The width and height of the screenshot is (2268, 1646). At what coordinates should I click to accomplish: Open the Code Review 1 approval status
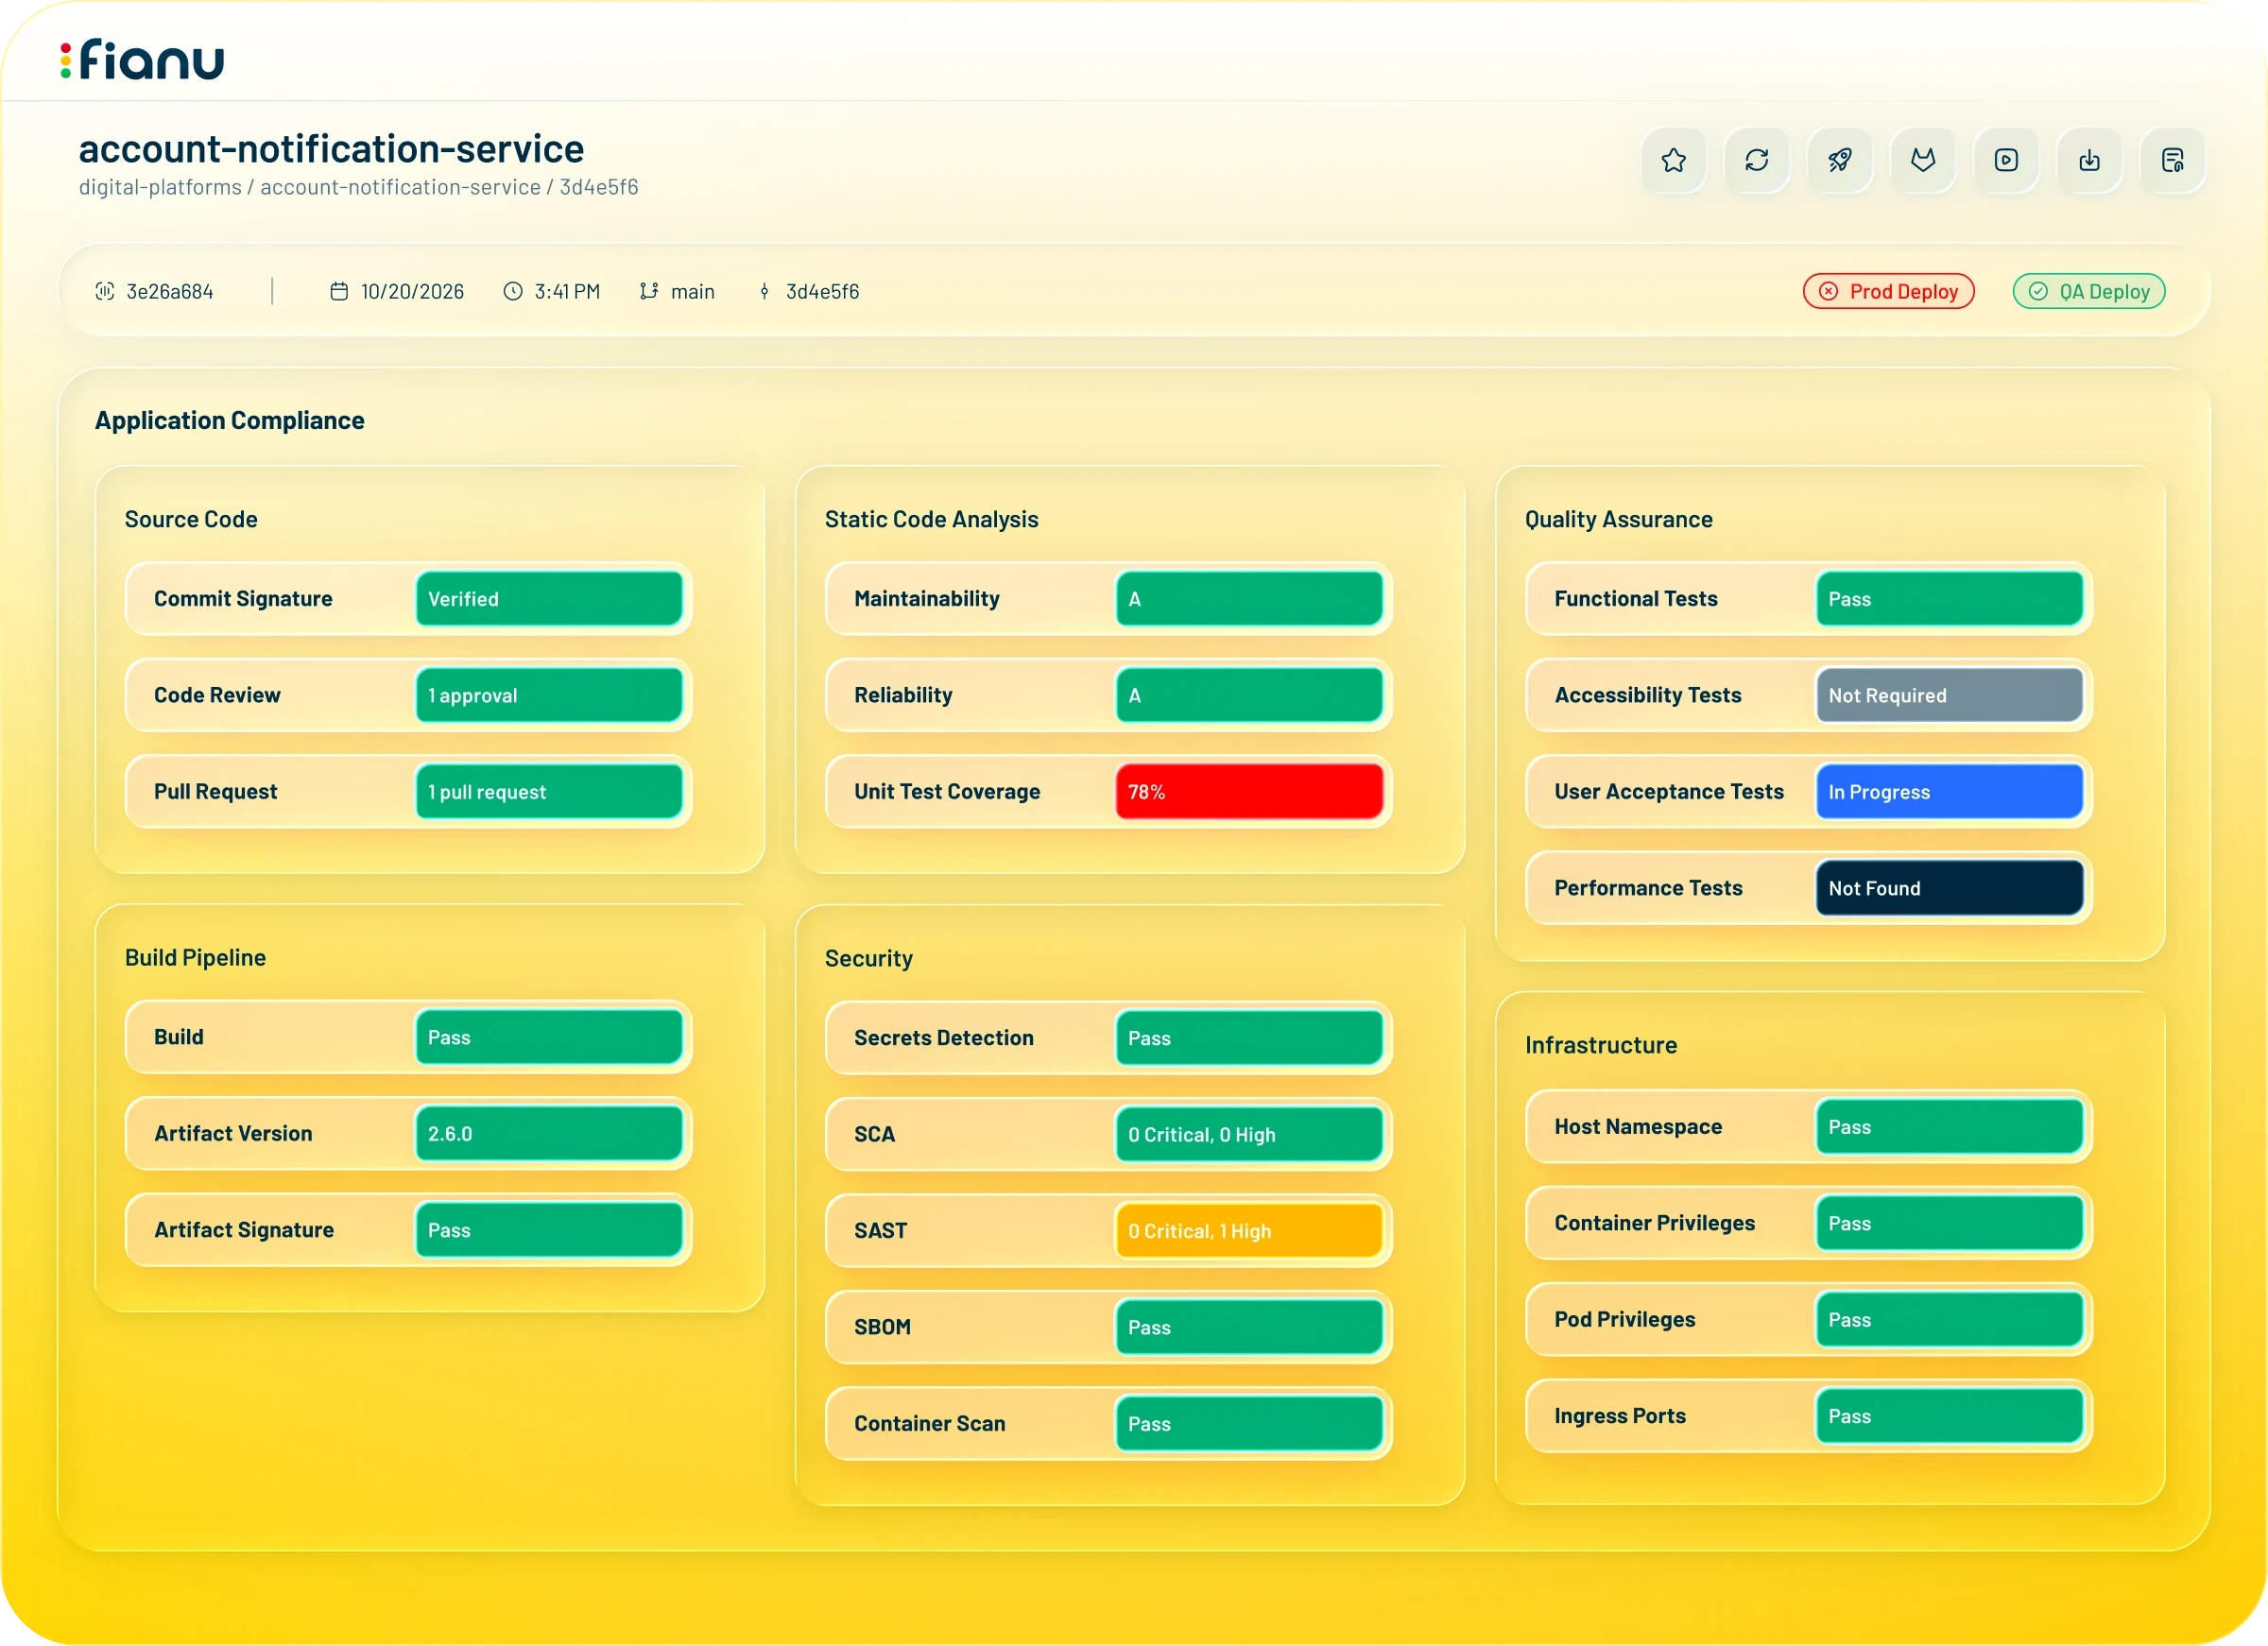point(549,695)
